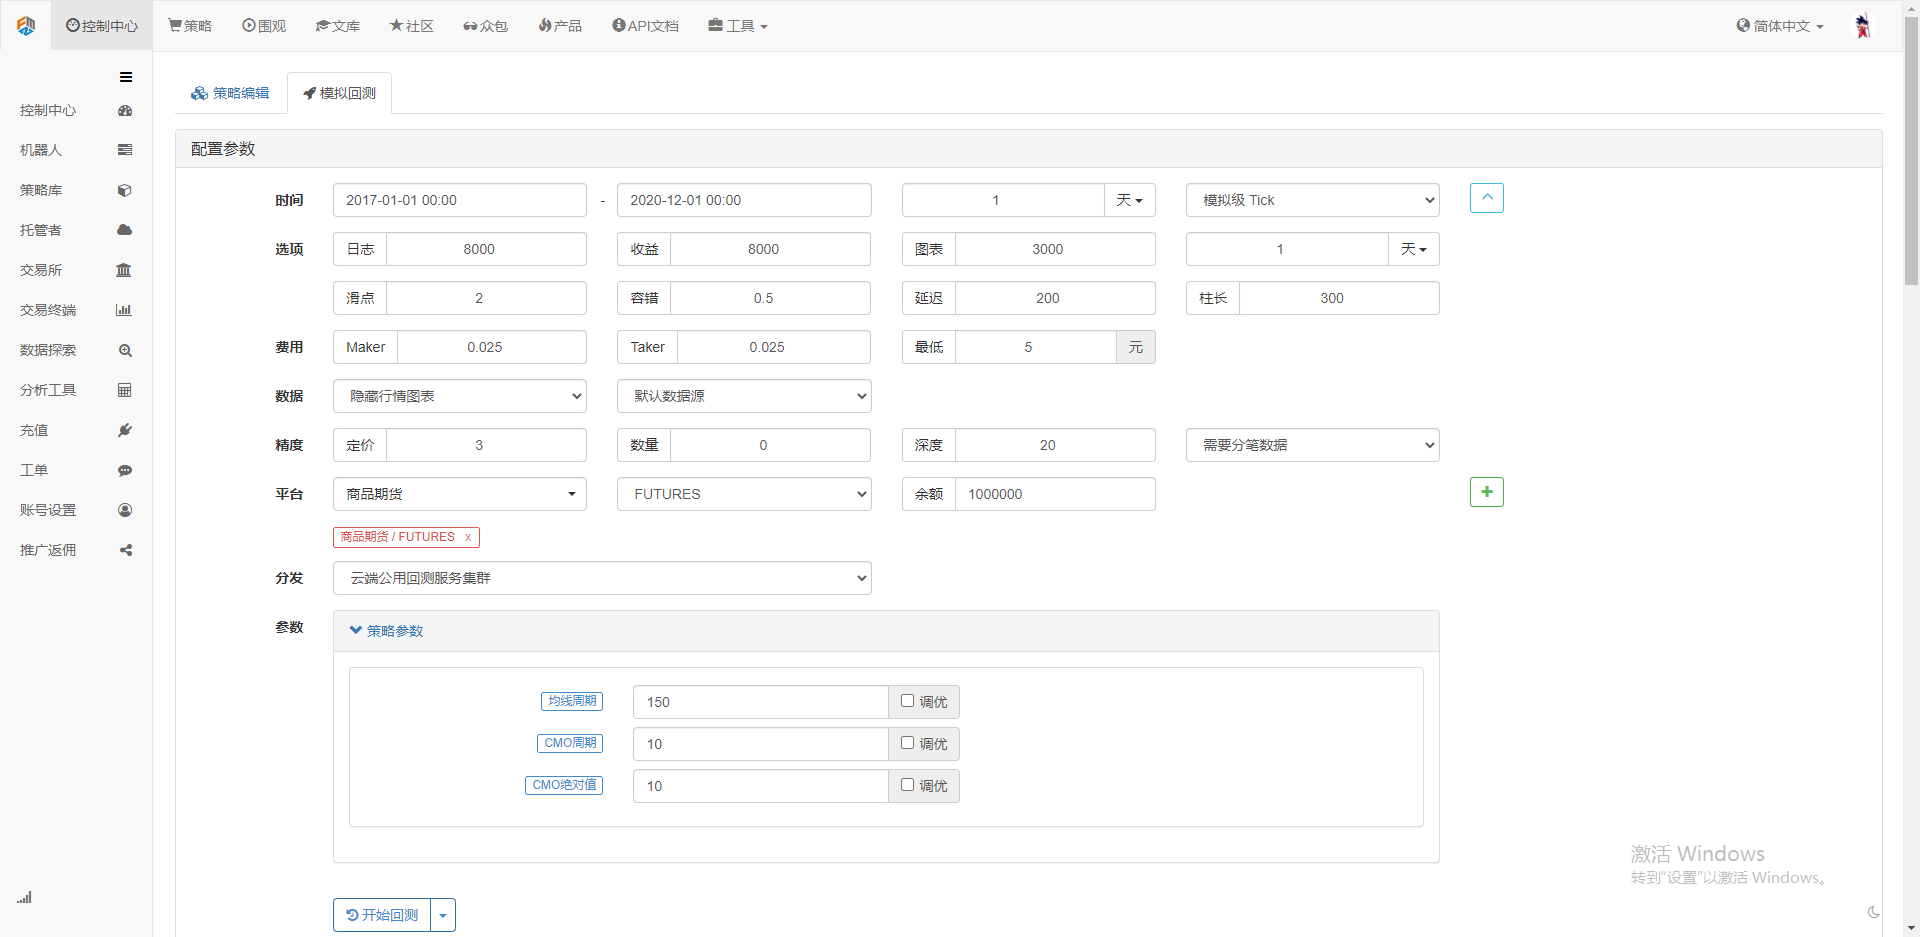
Task: Click the 柱长 input showing 300
Action: (x=1339, y=298)
